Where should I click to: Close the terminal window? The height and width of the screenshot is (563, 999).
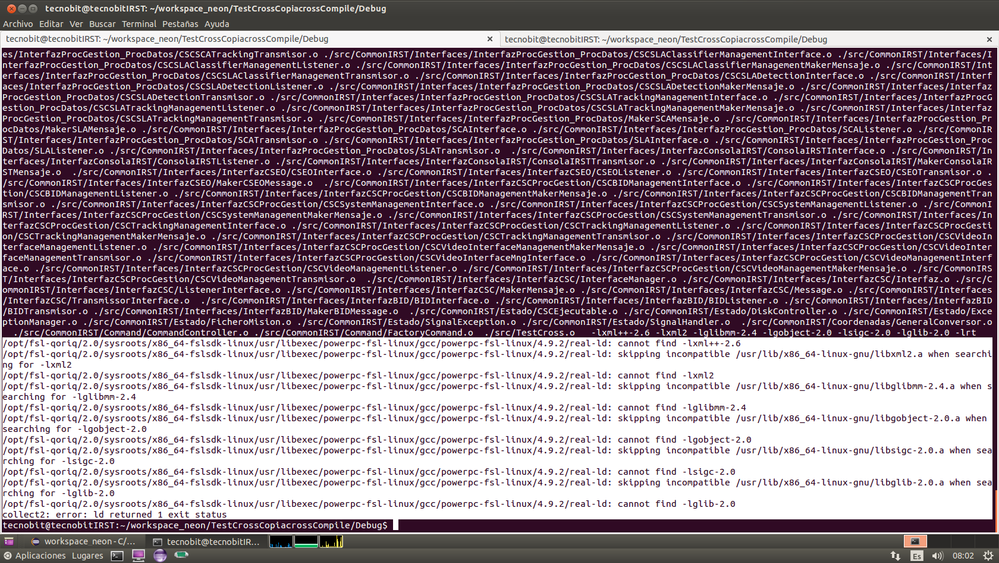[x=11, y=8]
